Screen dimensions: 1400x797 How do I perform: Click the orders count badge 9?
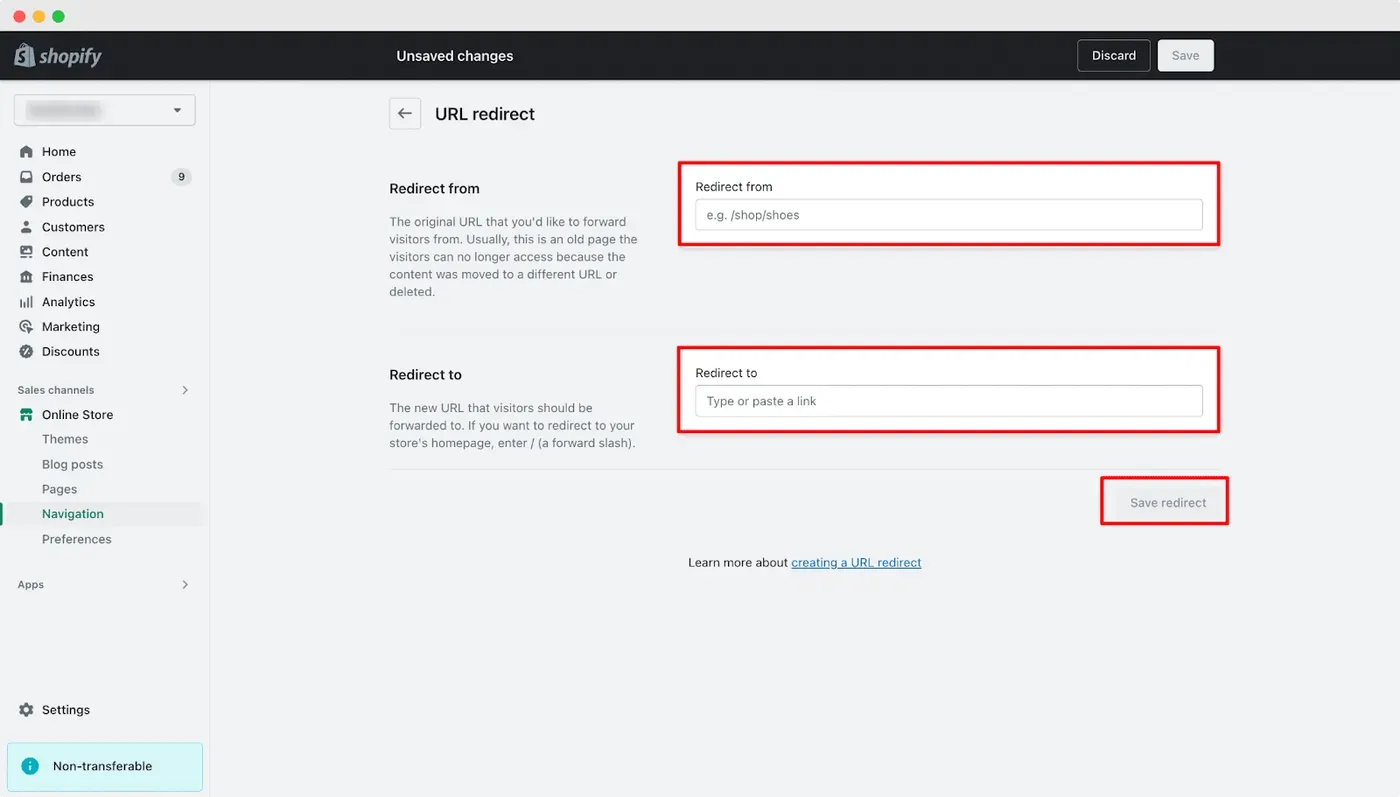click(x=181, y=177)
